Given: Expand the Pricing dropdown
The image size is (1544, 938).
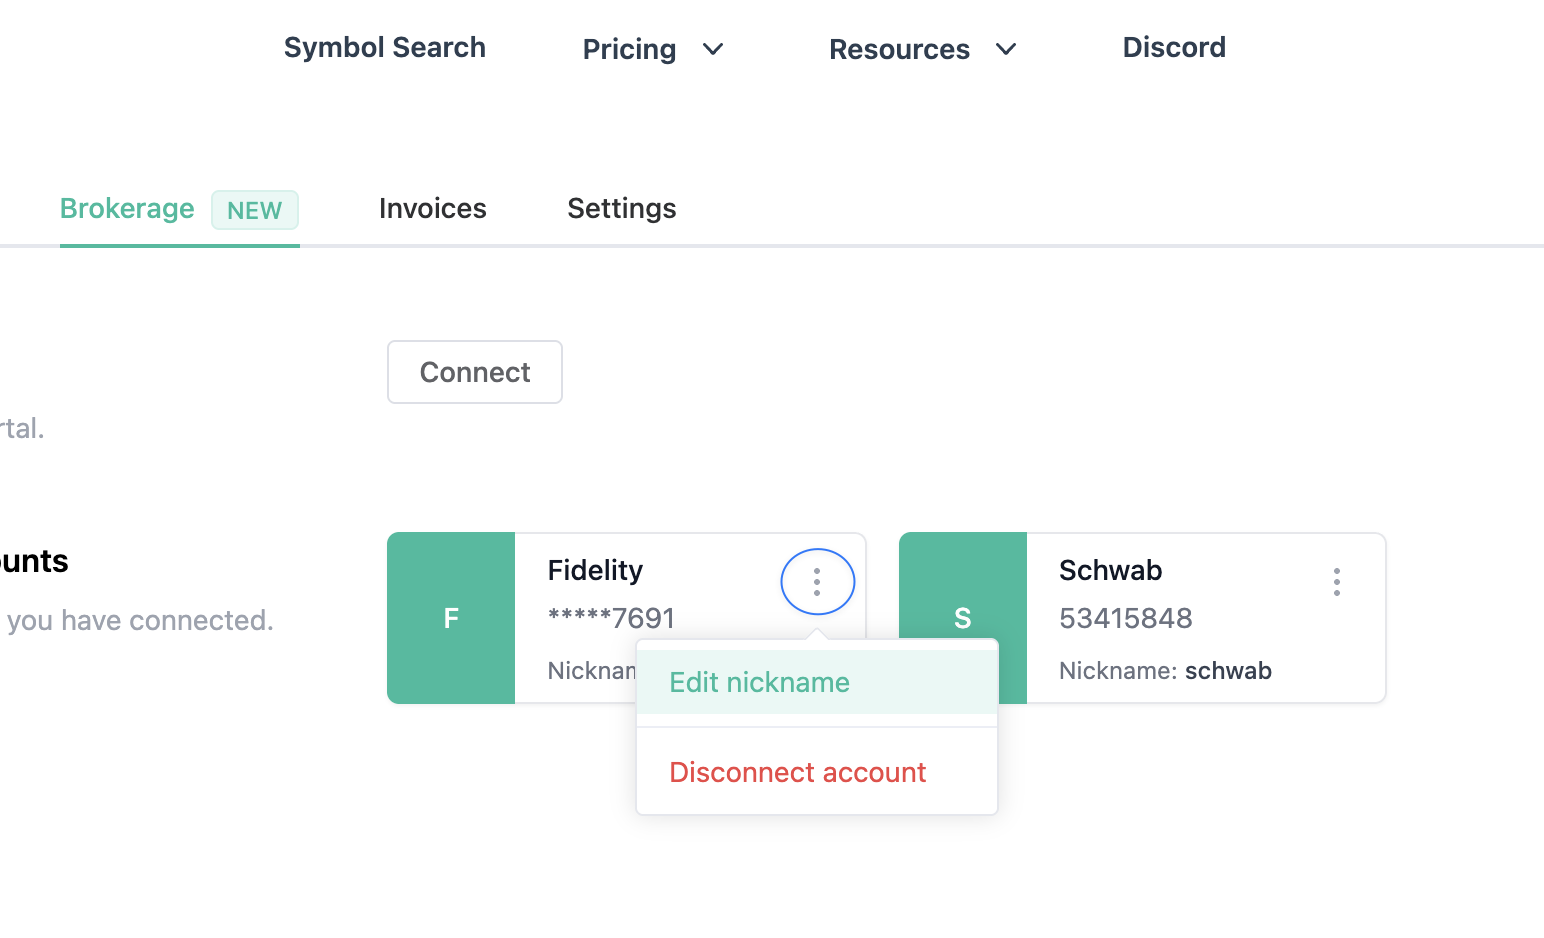Looking at the screenshot, I should point(653,49).
